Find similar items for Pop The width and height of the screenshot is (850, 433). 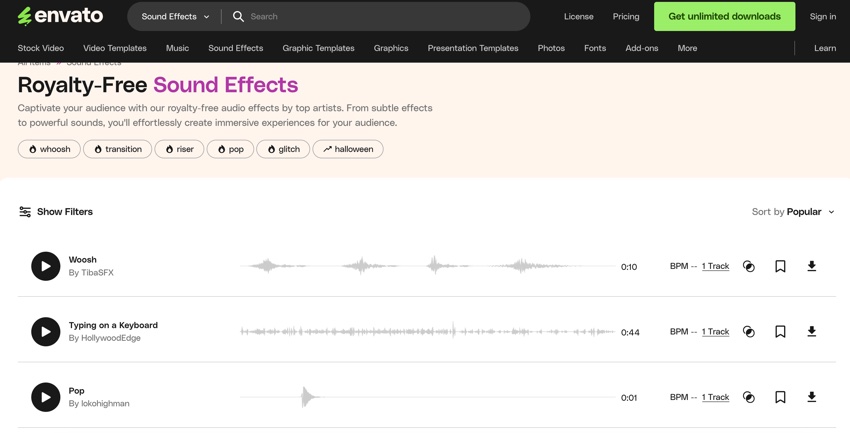point(749,397)
